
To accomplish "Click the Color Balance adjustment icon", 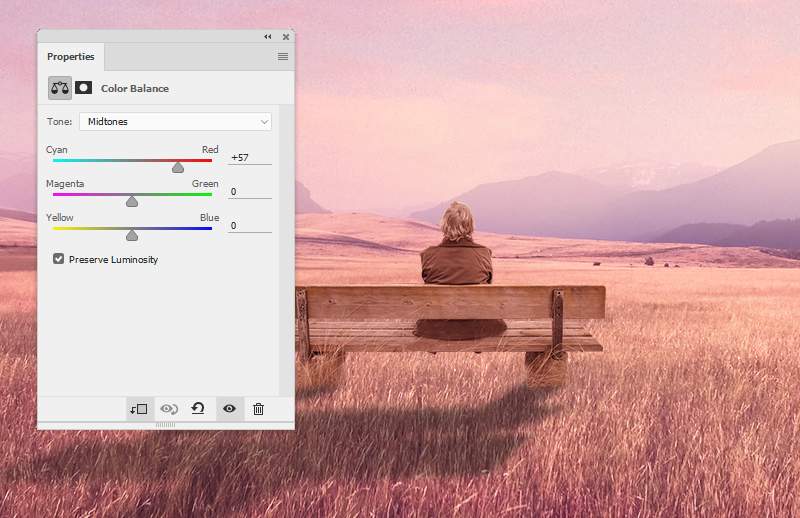I will 60,88.
